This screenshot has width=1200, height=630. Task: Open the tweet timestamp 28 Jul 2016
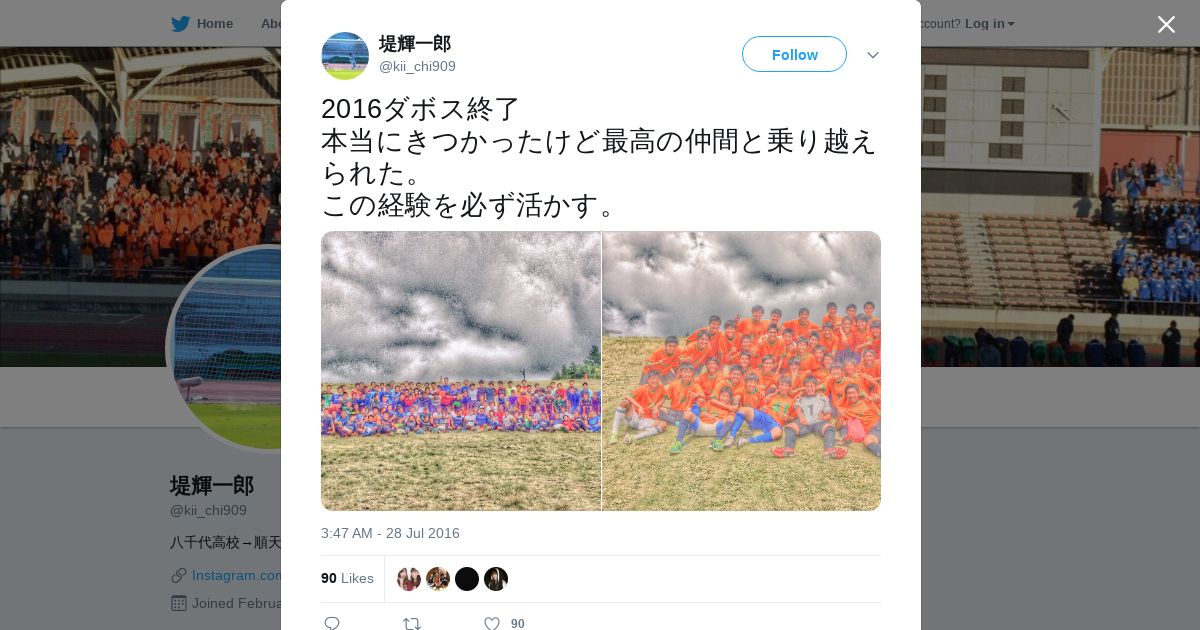(x=390, y=533)
